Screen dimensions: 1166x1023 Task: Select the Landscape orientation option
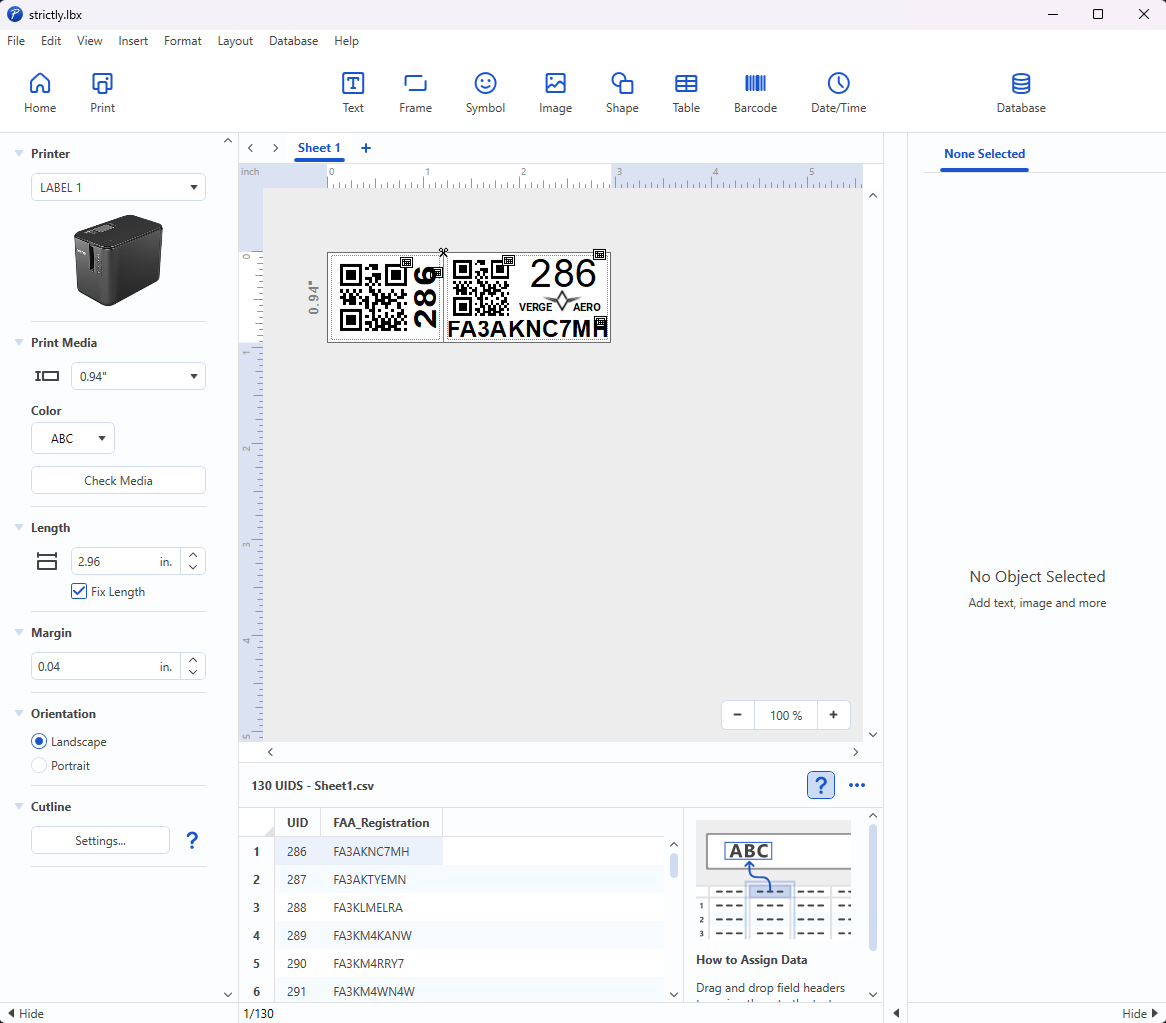pos(37,741)
